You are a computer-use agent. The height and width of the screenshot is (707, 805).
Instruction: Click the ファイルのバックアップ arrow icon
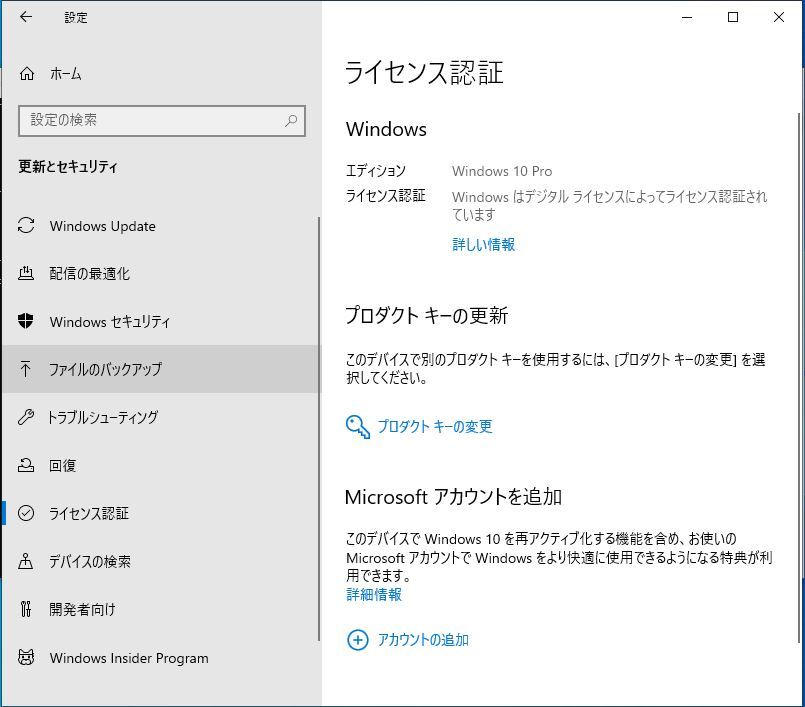[x=26, y=369]
